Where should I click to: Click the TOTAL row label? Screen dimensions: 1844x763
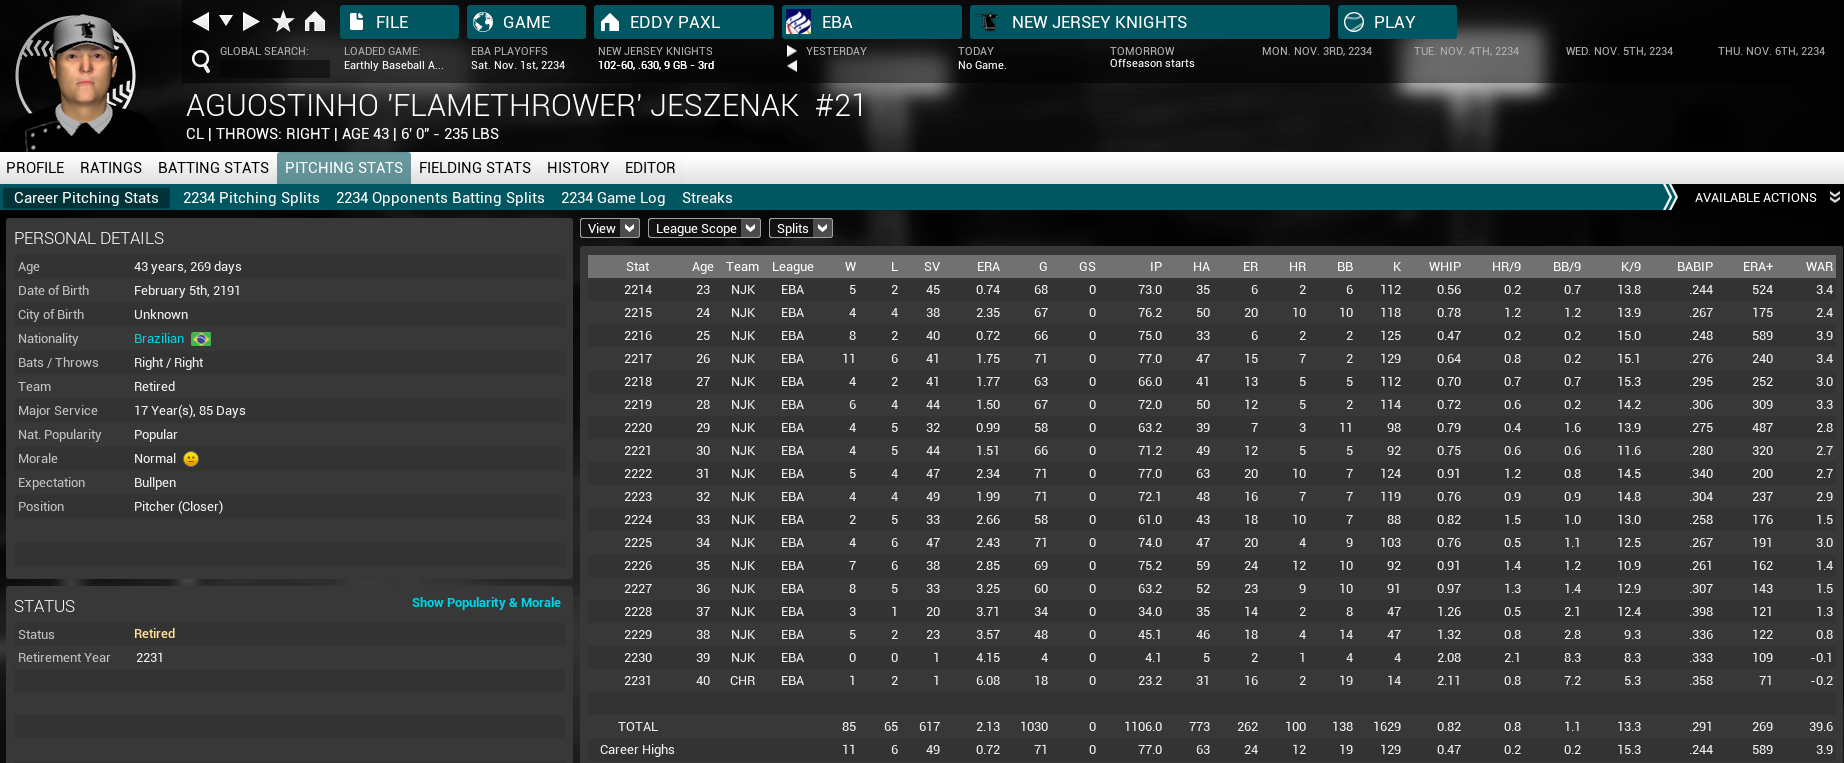[x=637, y=727]
